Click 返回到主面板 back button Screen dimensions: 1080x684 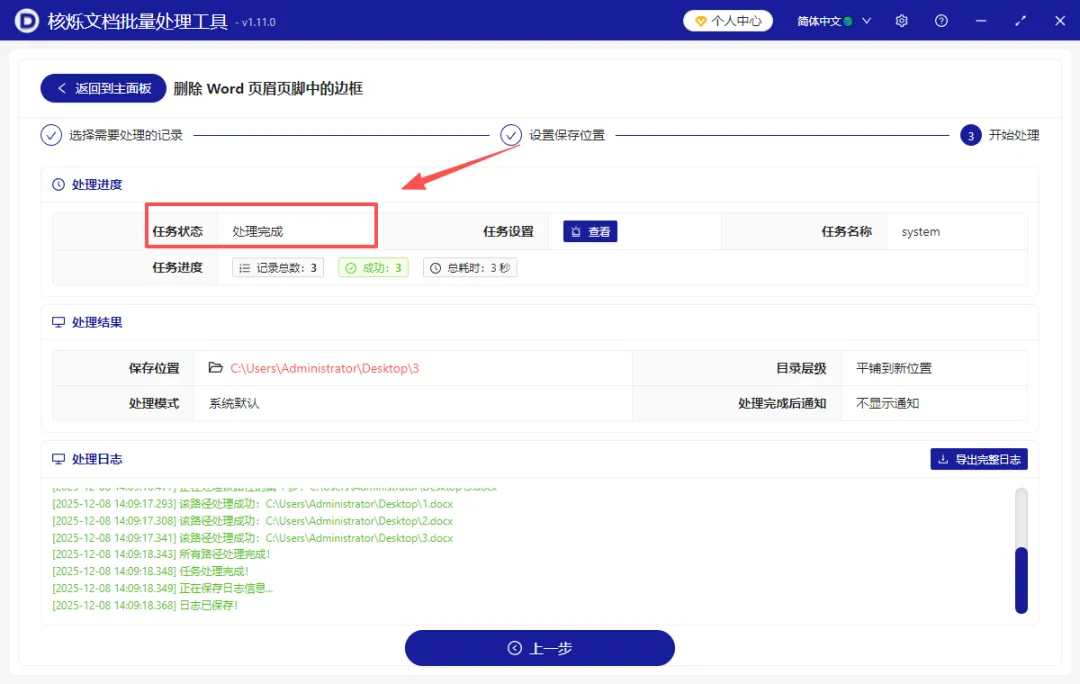tap(103, 88)
